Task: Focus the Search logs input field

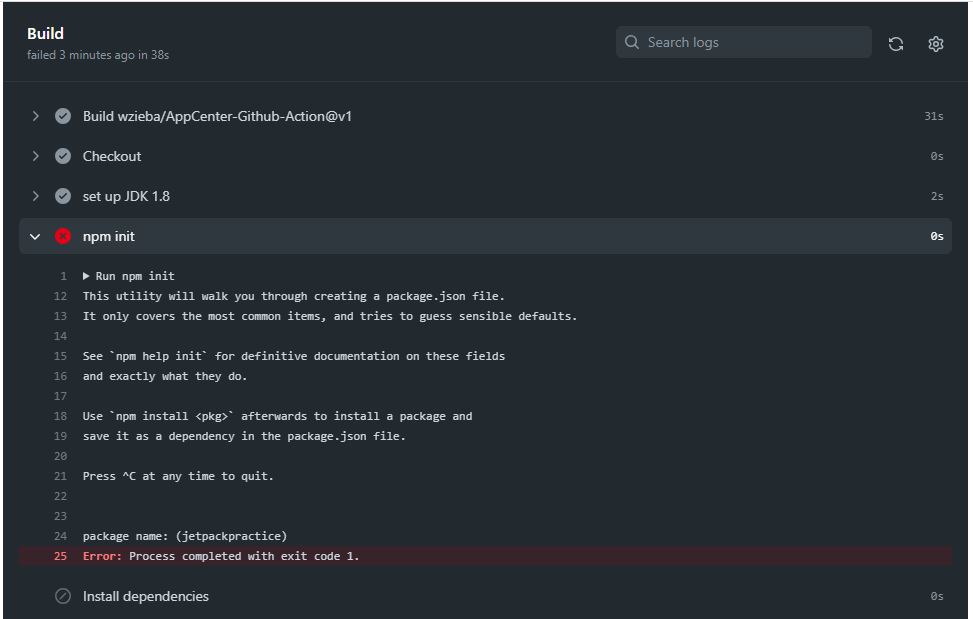Action: pyautogui.click(x=750, y=43)
